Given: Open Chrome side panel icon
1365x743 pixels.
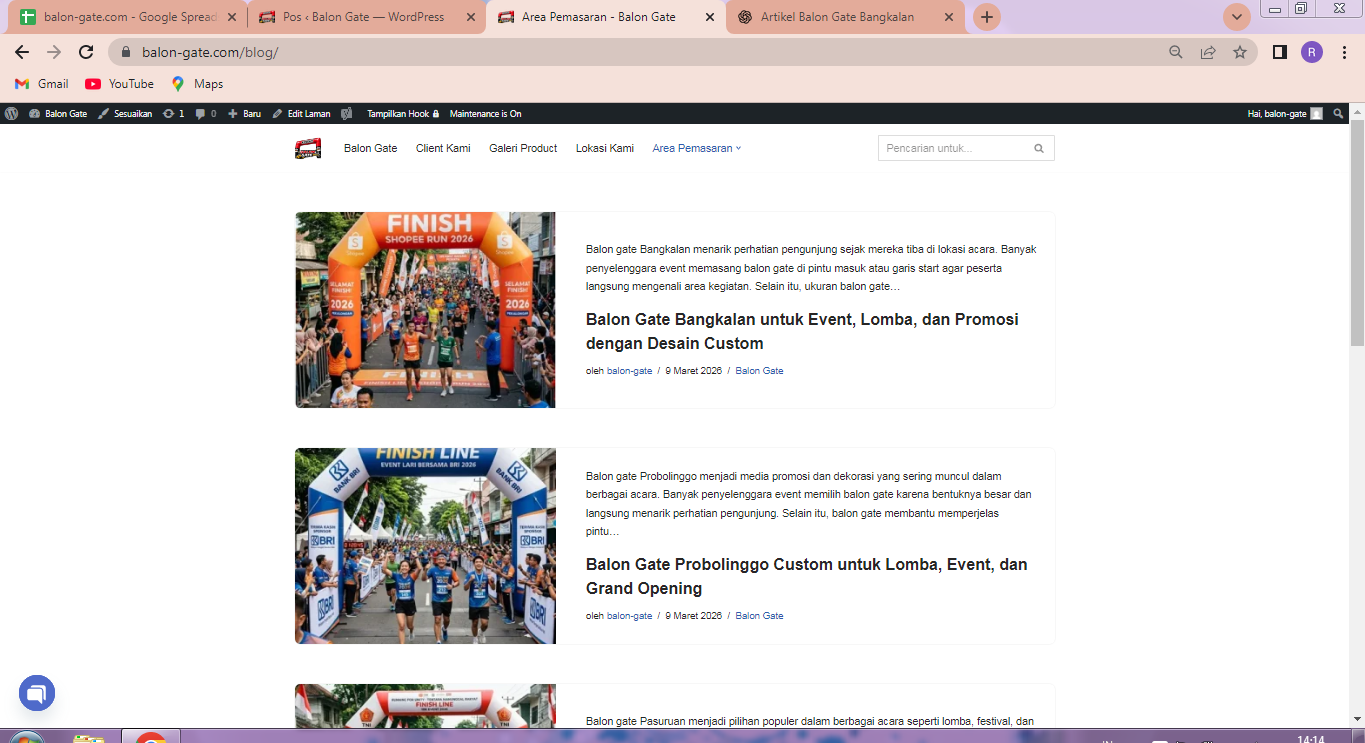Looking at the screenshot, I should point(1279,52).
